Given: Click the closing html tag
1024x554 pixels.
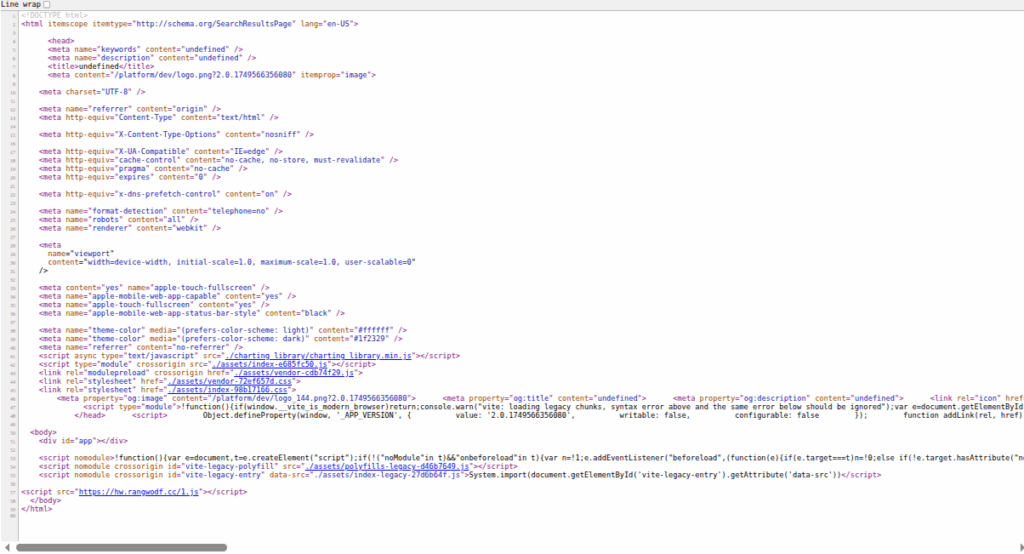Looking at the screenshot, I should point(35,508).
